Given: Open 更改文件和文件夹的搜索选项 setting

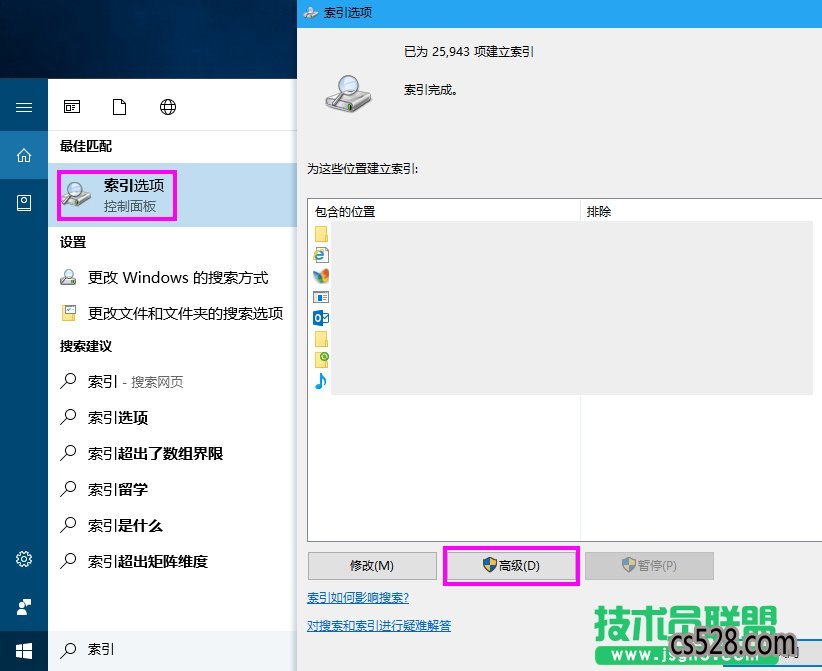Looking at the screenshot, I should [172, 313].
